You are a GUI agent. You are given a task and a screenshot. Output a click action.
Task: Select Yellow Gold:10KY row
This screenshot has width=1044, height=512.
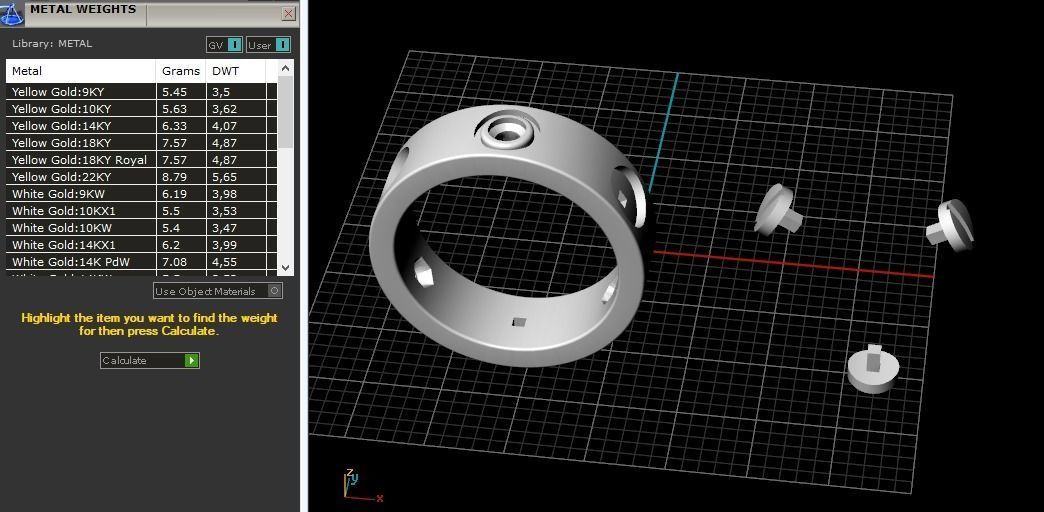(141, 109)
